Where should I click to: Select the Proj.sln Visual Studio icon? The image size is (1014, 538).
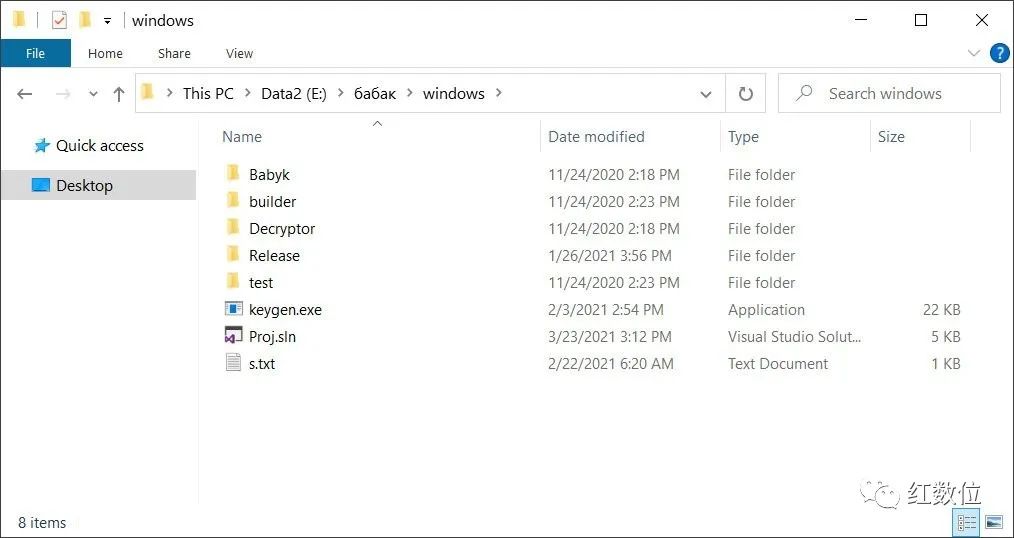233,336
